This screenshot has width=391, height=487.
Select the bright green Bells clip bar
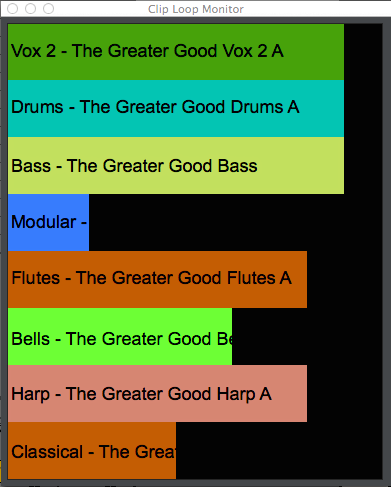pyautogui.click(x=120, y=337)
